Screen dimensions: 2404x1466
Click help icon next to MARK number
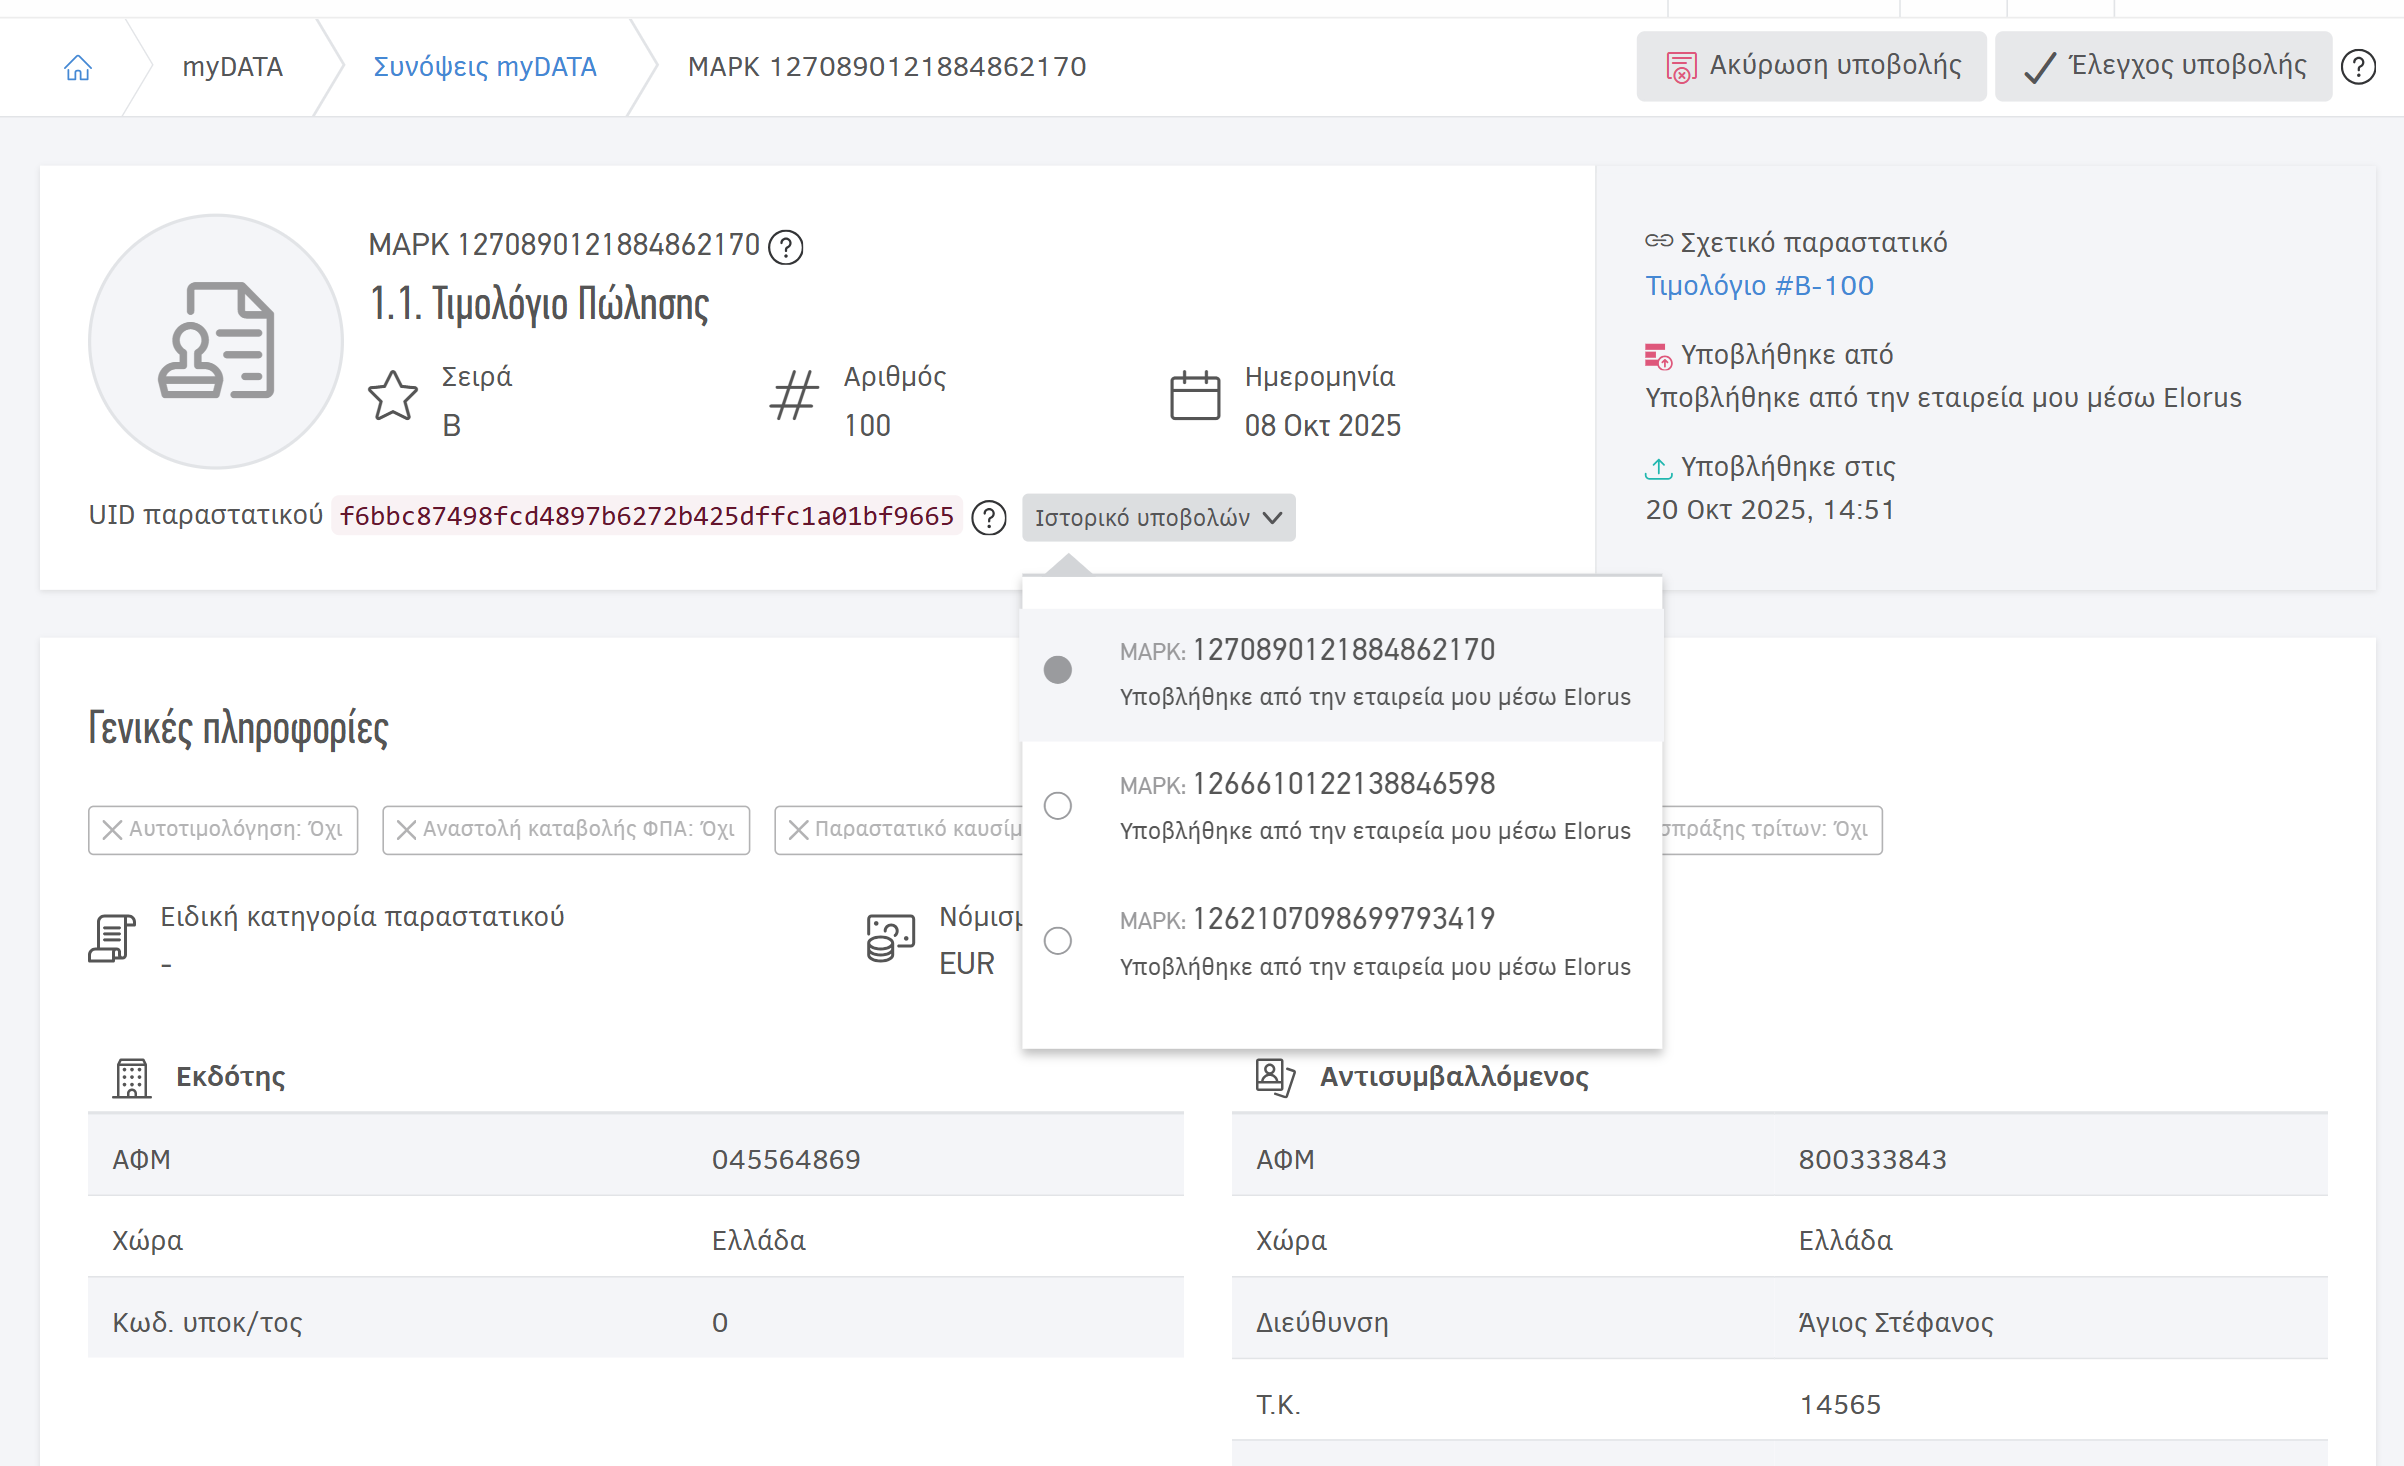786,246
